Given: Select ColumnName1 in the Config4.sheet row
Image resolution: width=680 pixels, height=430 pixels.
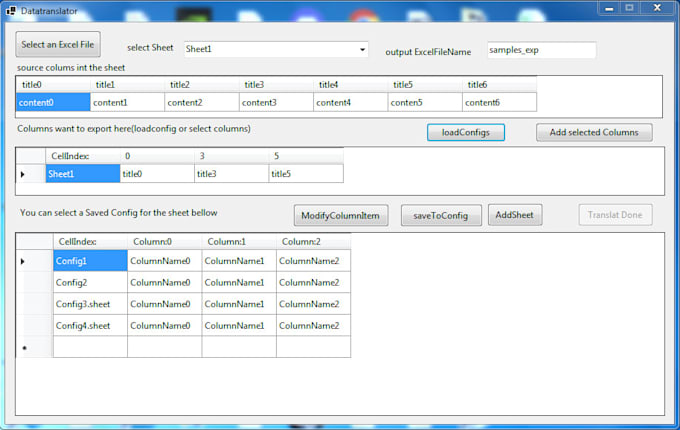Looking at the screenshot, I should (x=239, y=326).
